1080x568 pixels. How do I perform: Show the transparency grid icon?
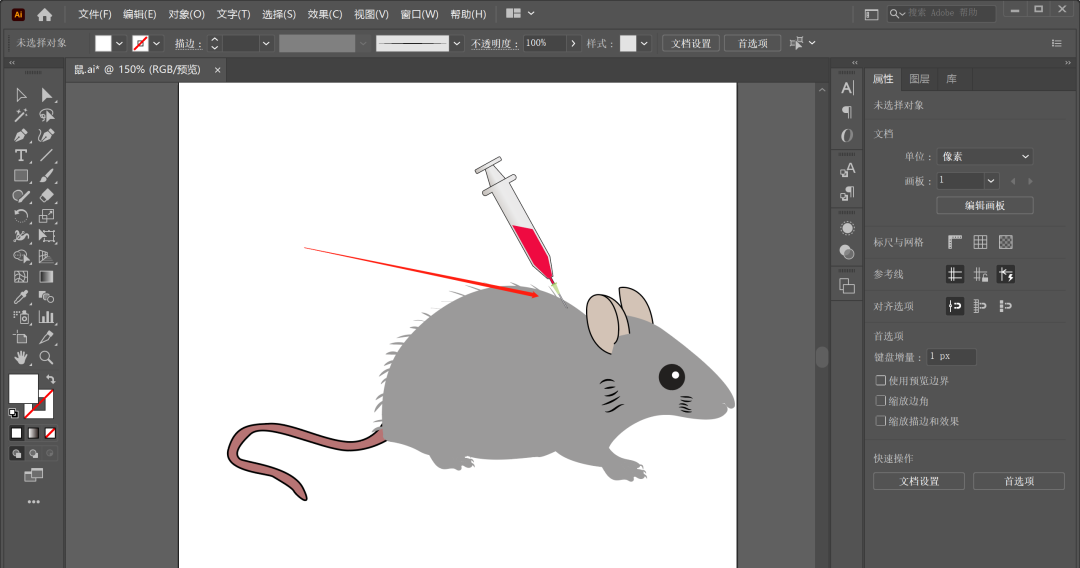[1006, 242]
